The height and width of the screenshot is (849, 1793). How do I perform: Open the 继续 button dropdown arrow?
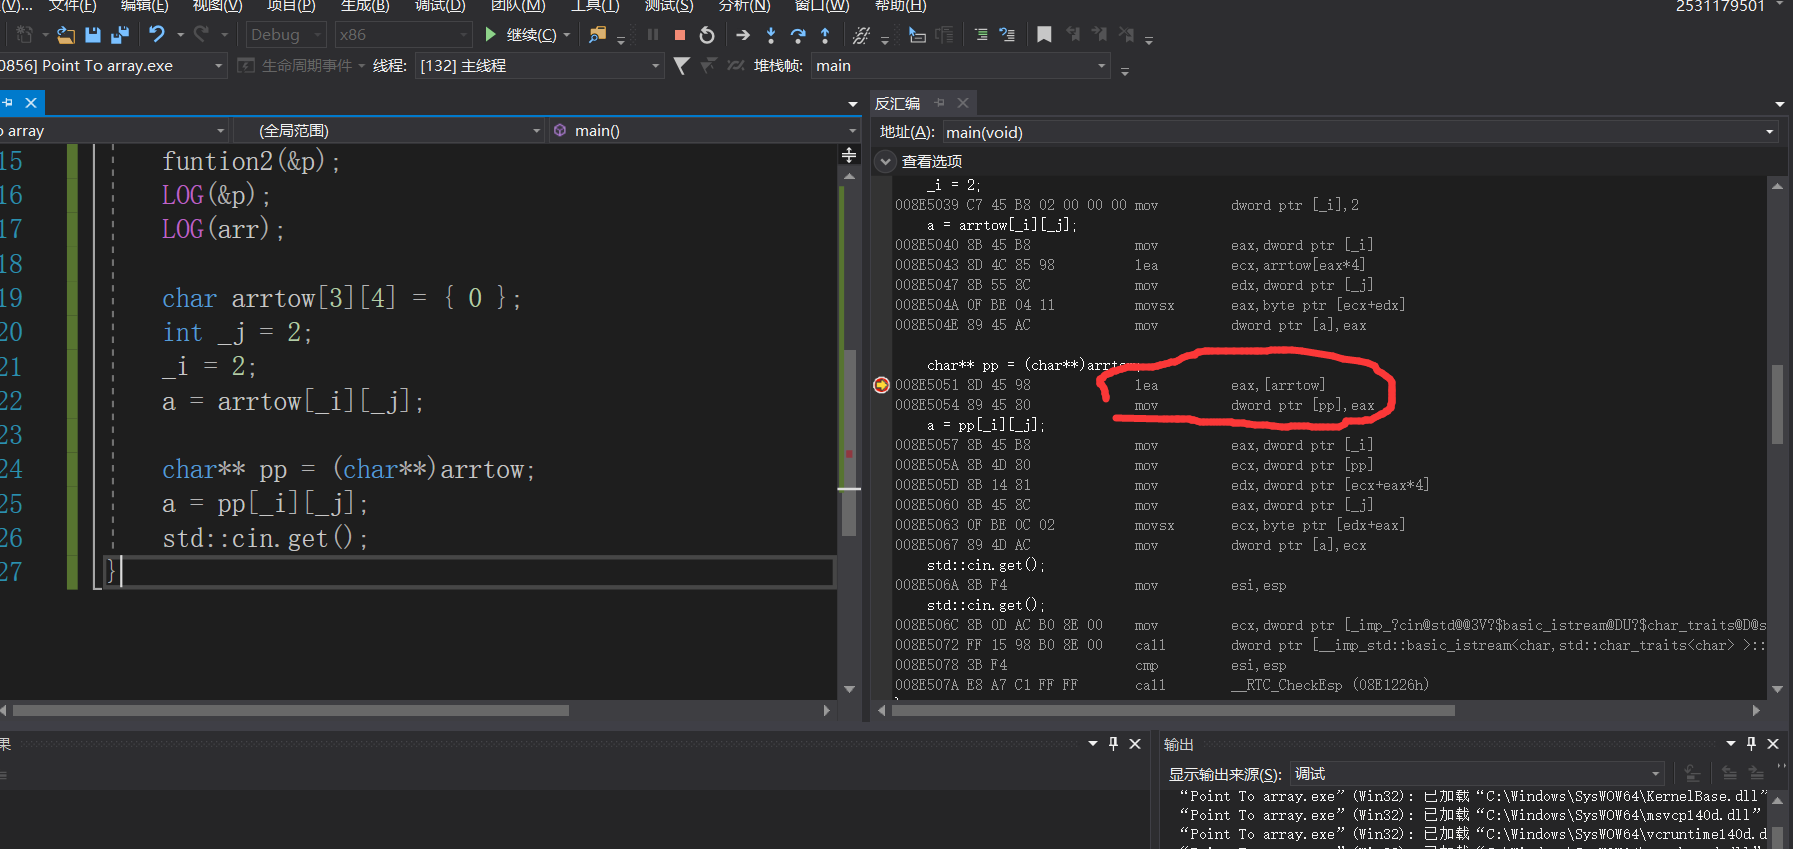coord(567,35)
